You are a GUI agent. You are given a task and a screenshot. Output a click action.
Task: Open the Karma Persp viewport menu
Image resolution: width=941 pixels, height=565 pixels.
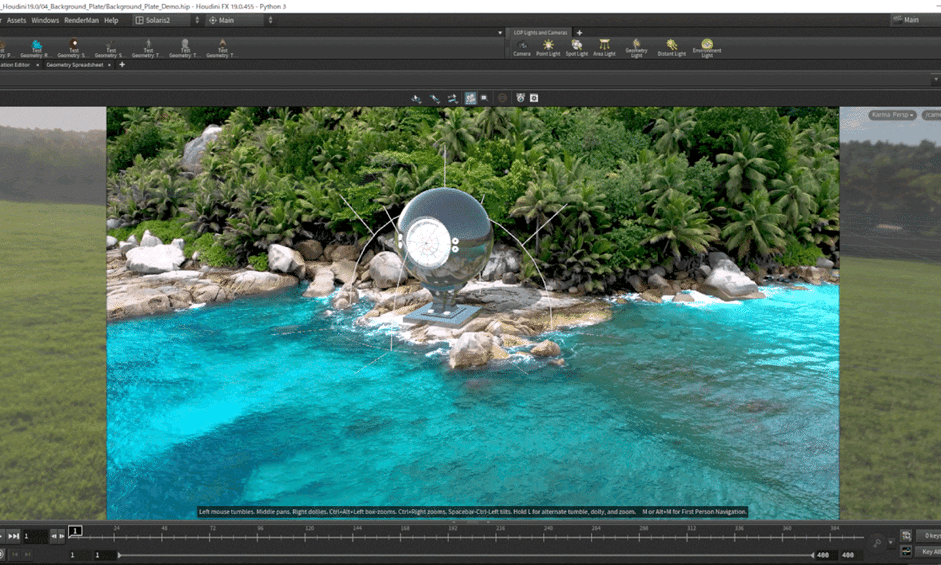[x=892, y=115]
